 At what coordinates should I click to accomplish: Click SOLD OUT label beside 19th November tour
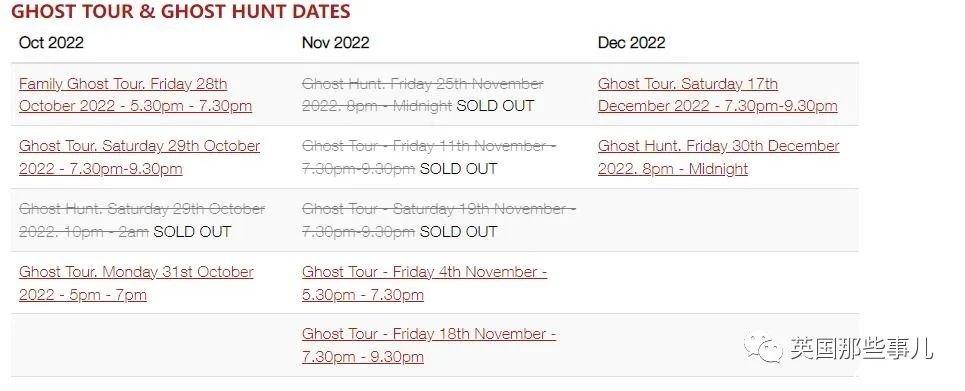pos(458,232)
